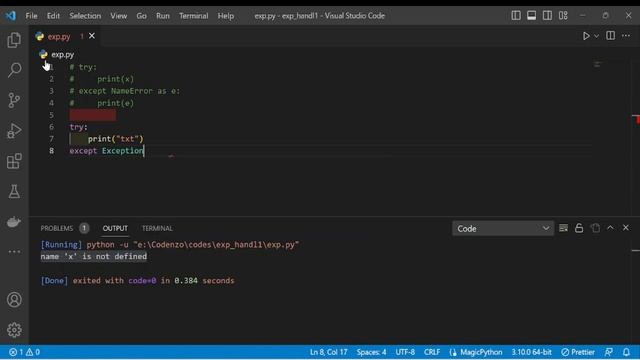
Task: Open the Go menu
Action: coord(141,16)
